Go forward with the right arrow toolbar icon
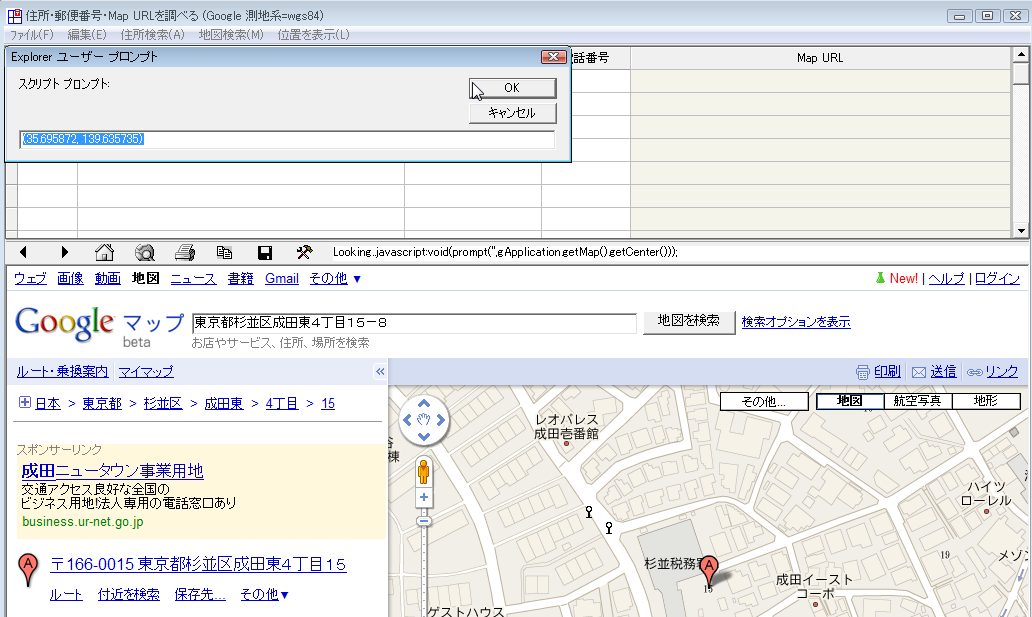This screenshot has height=617, width=1032. [64, 252]
